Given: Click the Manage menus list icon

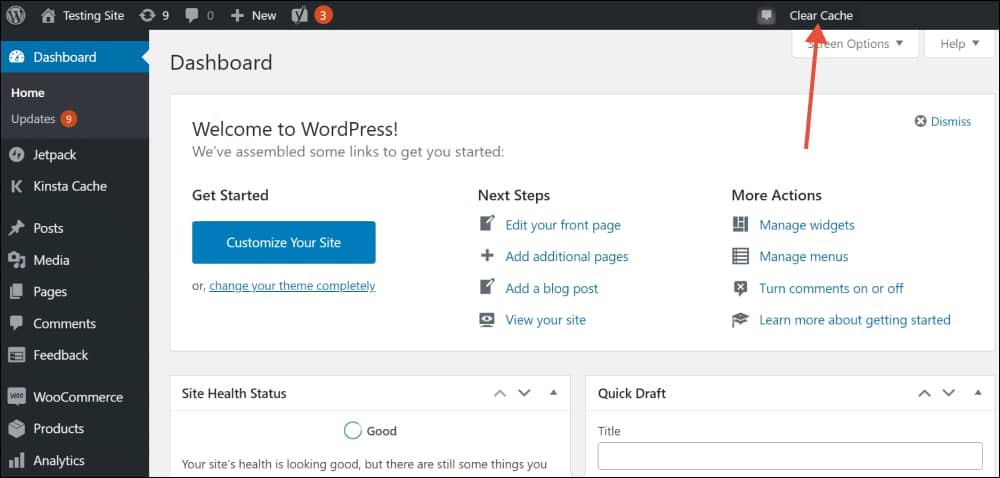Looking at the screenshot, I should click(x=740, y=256).
